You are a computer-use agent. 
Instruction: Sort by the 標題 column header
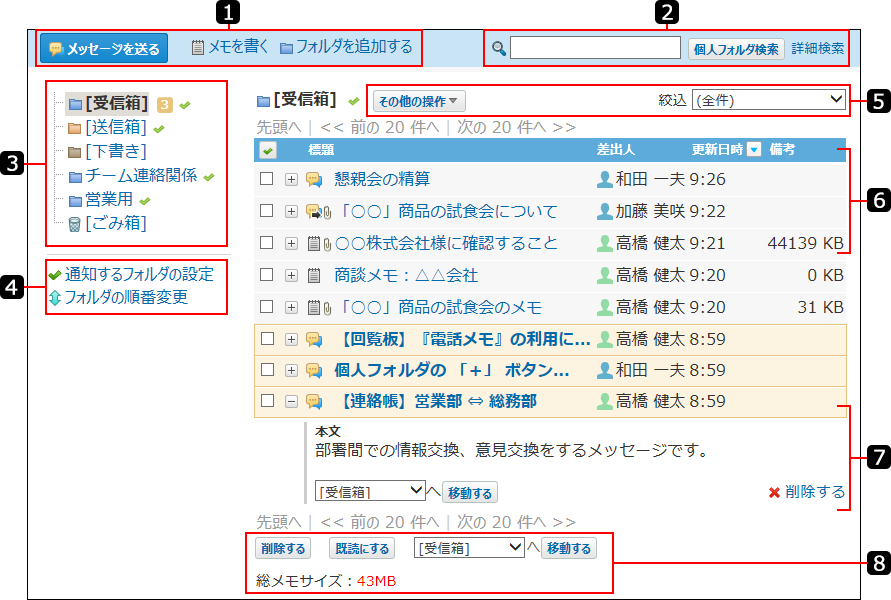click(x=321, y=150)
